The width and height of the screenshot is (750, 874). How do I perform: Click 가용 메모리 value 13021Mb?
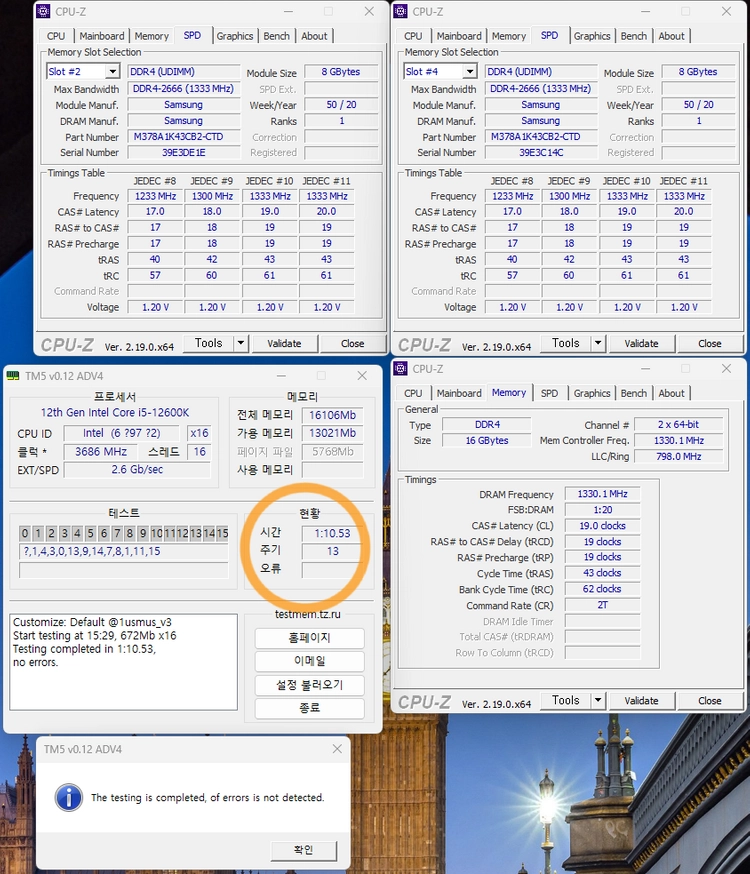point(333,433)
